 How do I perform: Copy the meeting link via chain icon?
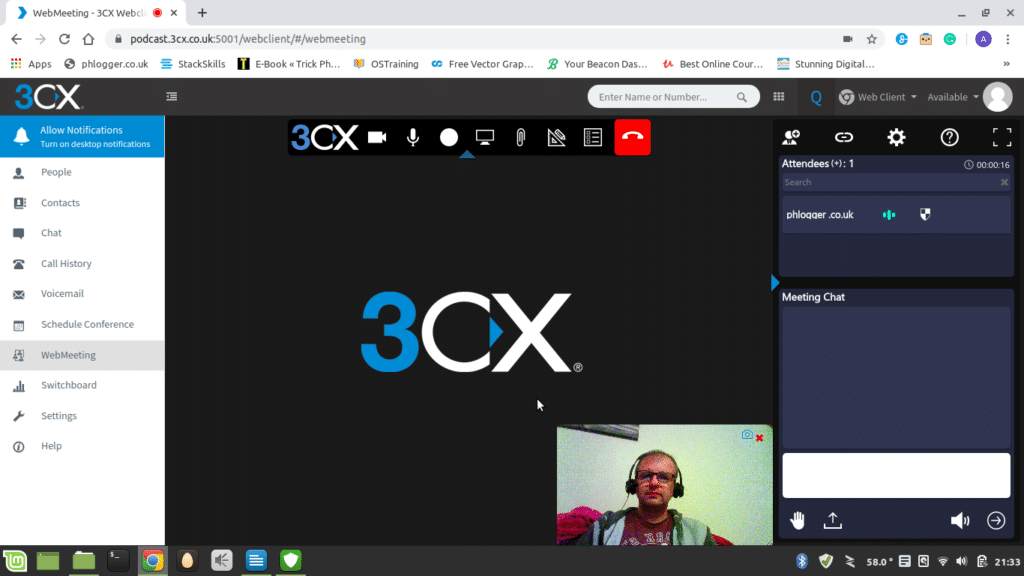pos(844,137)
